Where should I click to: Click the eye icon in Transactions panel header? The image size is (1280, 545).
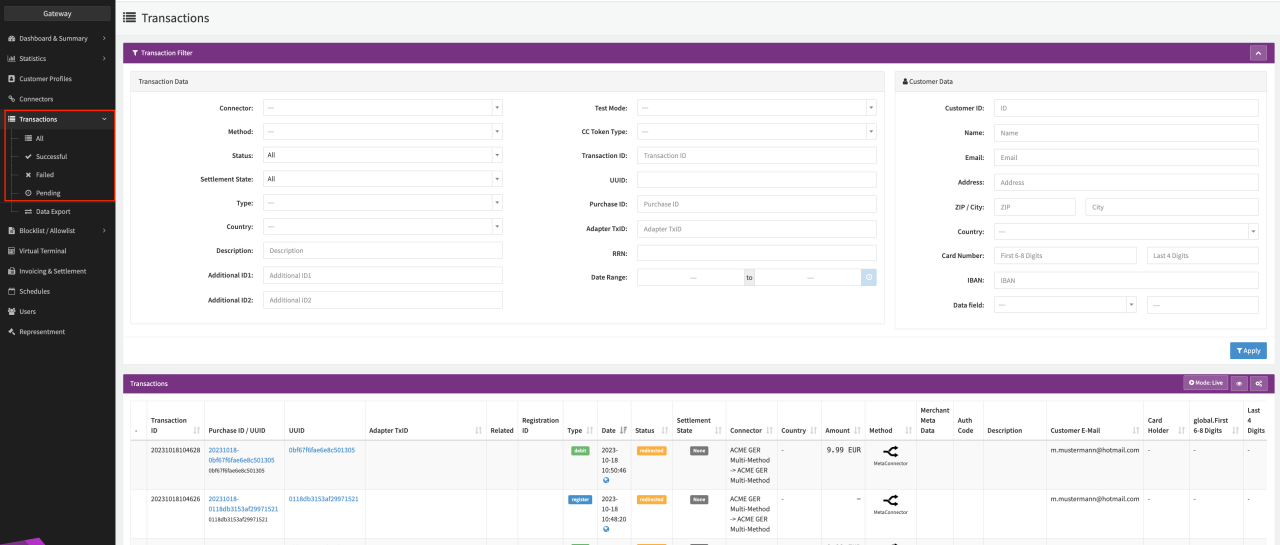(1239, 383)
